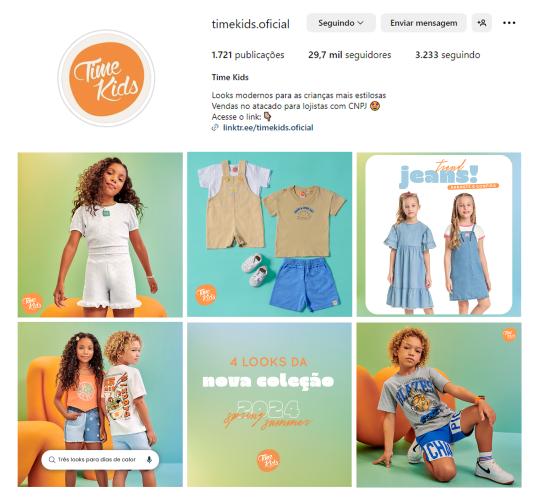This screenshot has width=539, height=500.
Task: Click the 1.721 publicações count
Action: point(248,55)
